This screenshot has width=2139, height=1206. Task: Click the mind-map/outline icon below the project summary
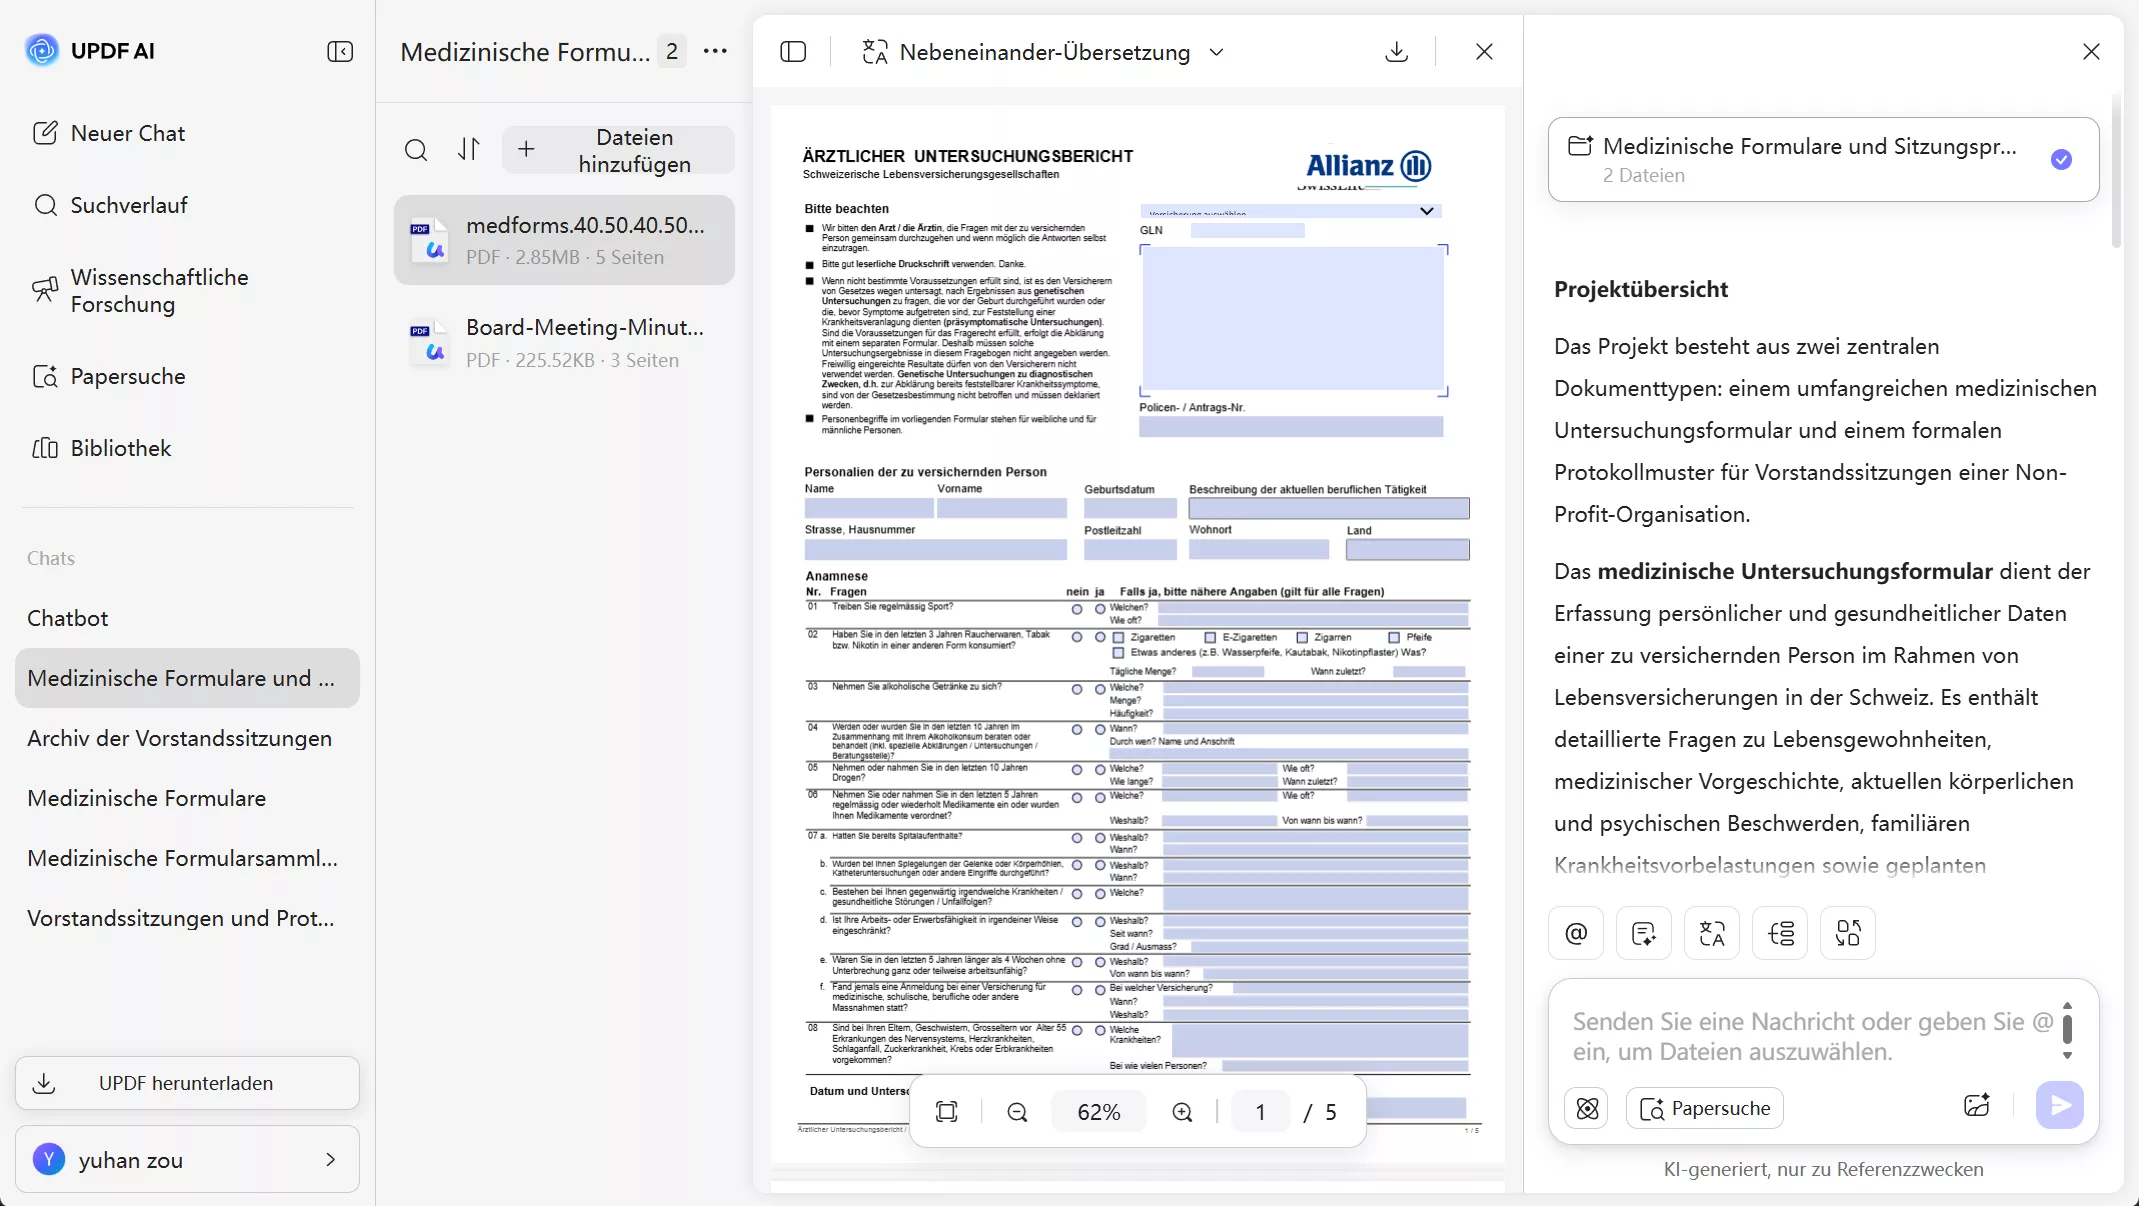(x=1780, y=932)
